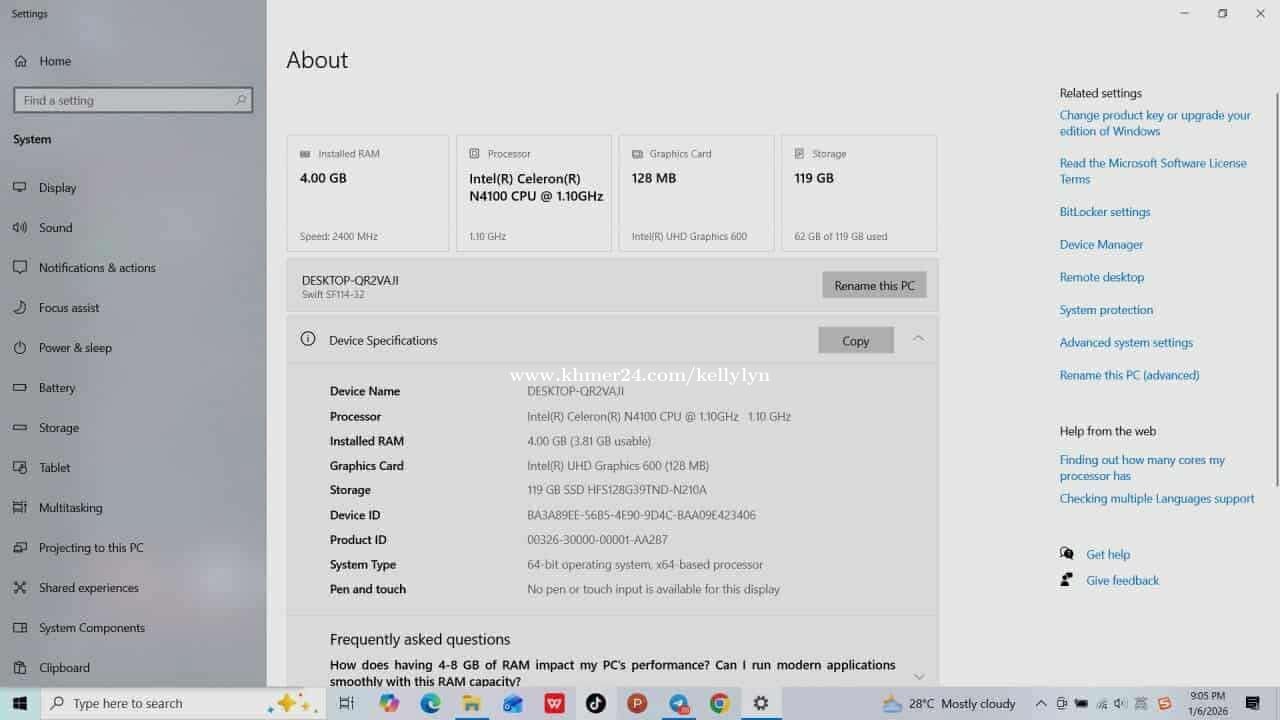The height and width of the screenshot is (720, 1280).
Task: Select the Battery icon in sidebar
Action: point(20,388)
